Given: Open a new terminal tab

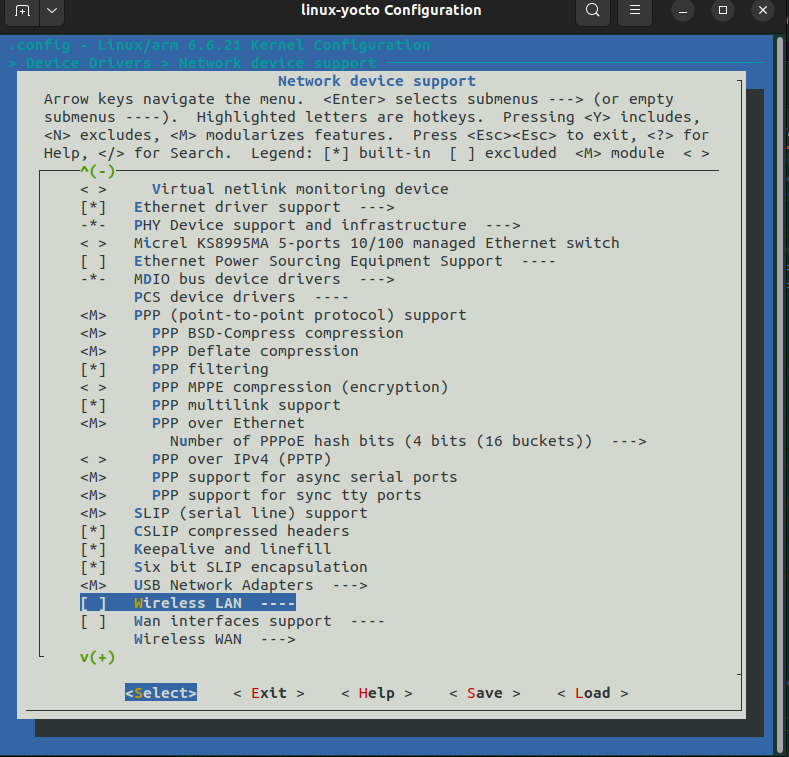Looking at the screenshot, I should 22,11.
